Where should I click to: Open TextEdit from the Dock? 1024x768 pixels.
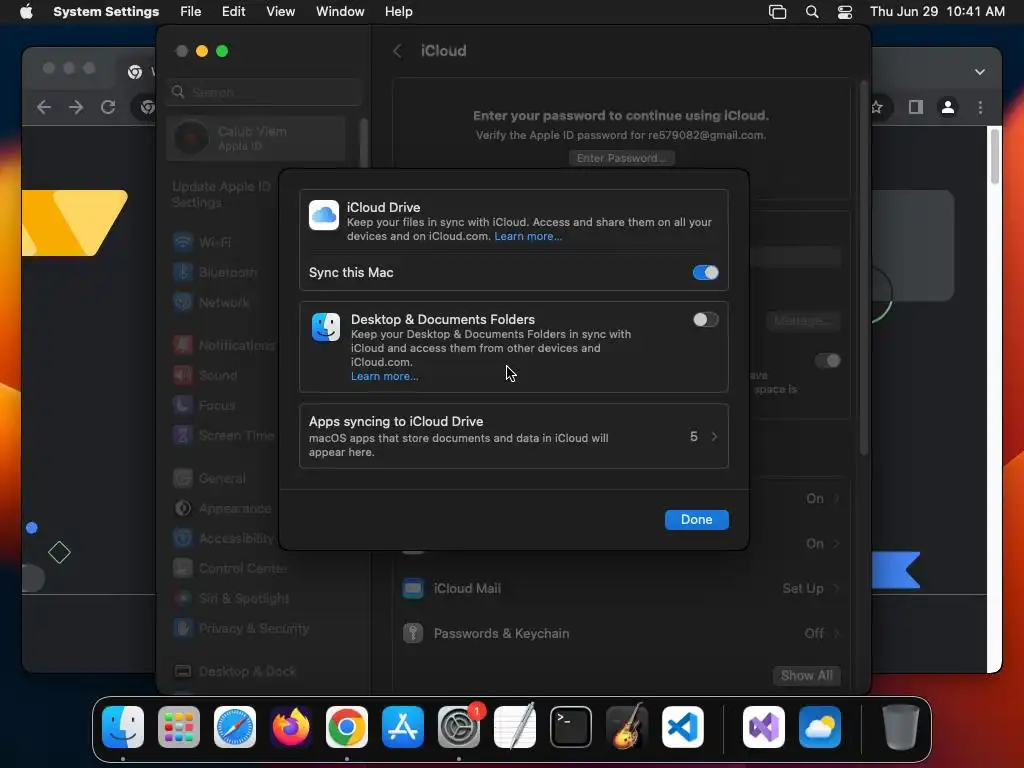click(515, 727)
